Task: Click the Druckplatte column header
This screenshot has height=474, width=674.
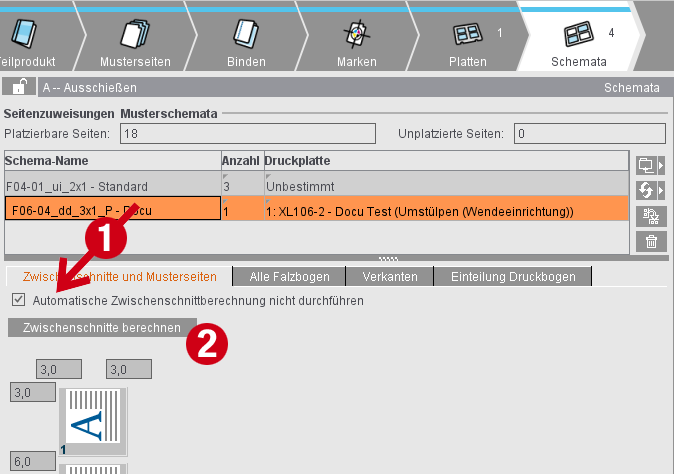Action: point(446,161)
